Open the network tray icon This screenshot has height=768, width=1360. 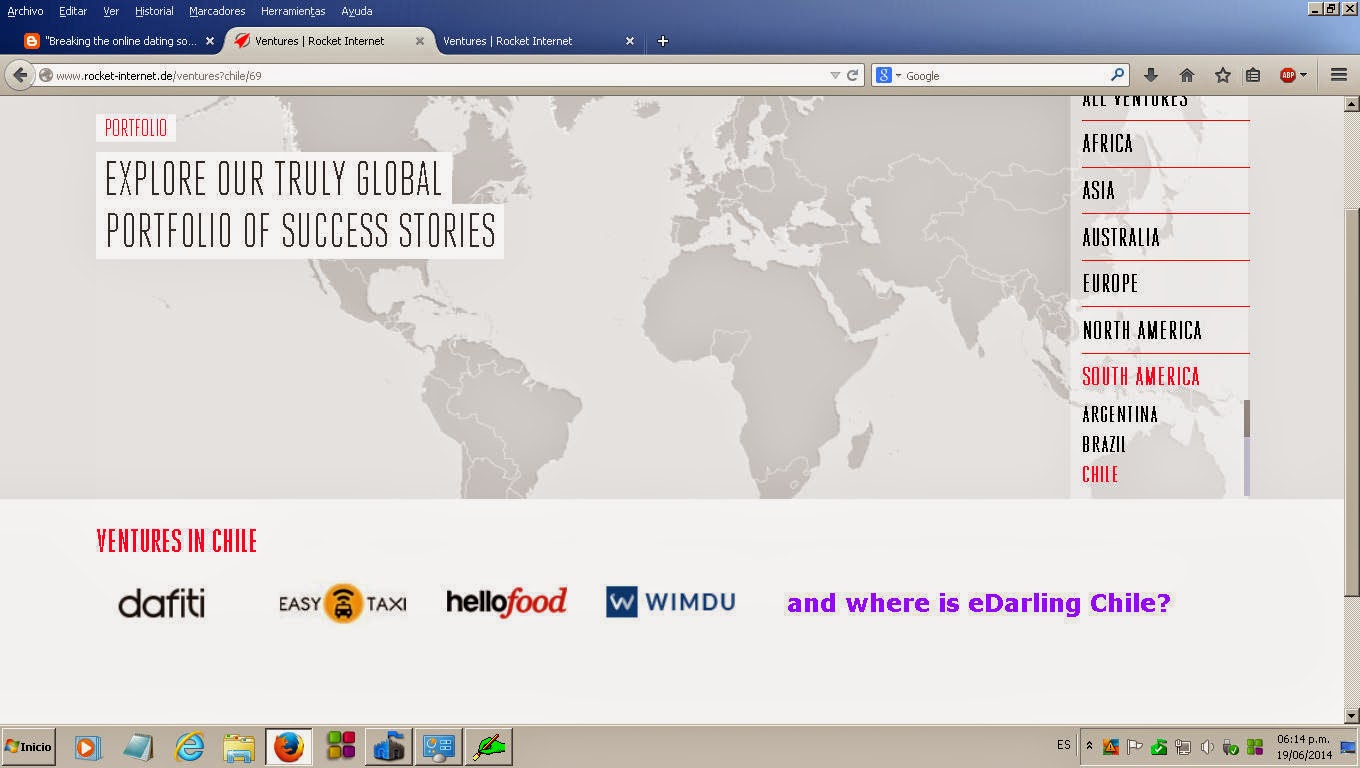[1183, 747]
